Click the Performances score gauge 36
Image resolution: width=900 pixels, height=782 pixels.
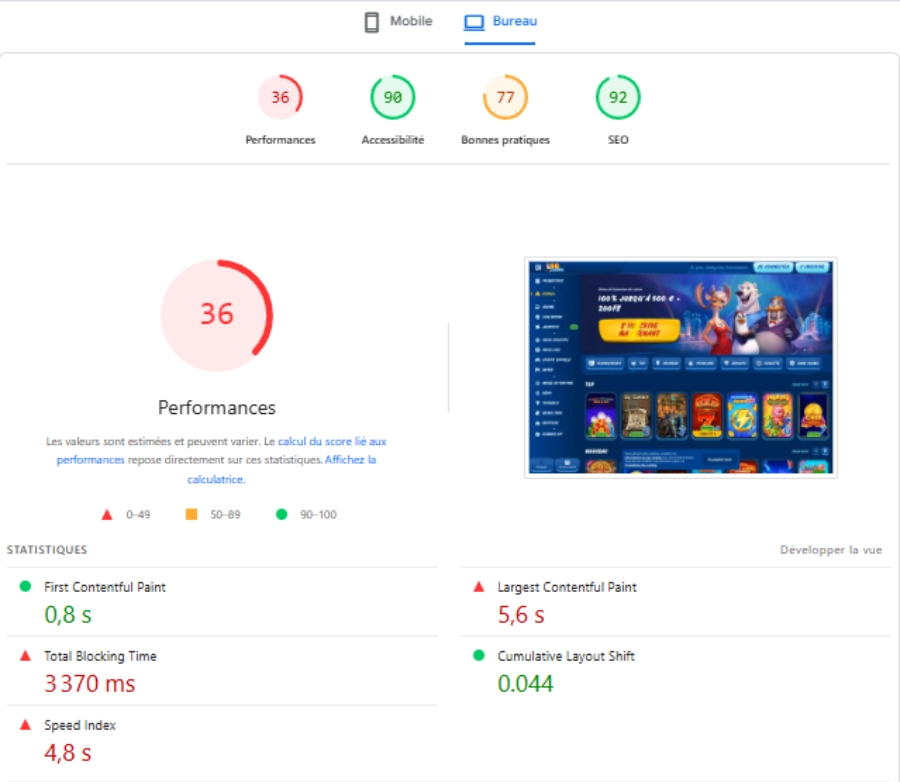pyautogui.click(x=280, y=98)
